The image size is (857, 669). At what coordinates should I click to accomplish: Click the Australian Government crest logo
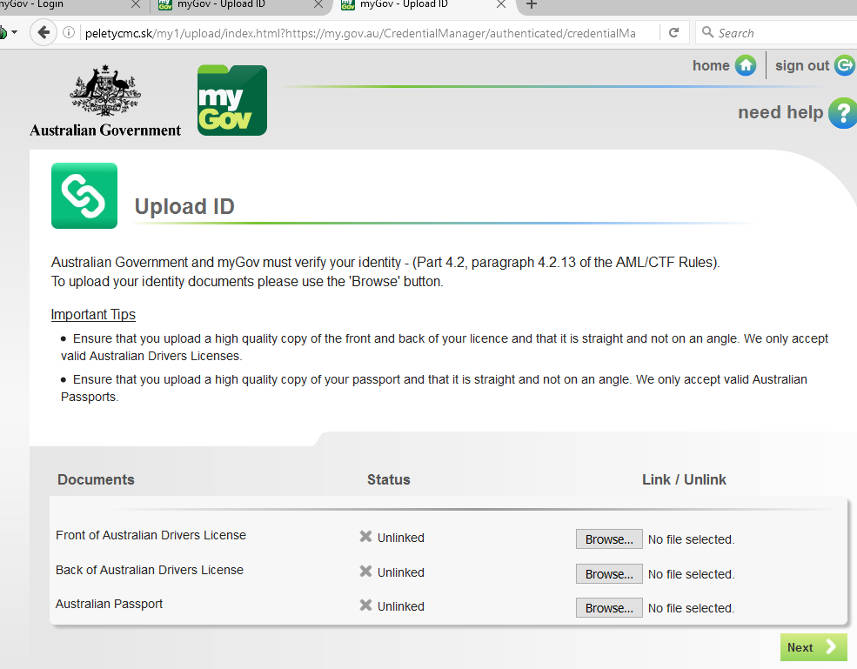pyautogui.click(x=105, y=101)
